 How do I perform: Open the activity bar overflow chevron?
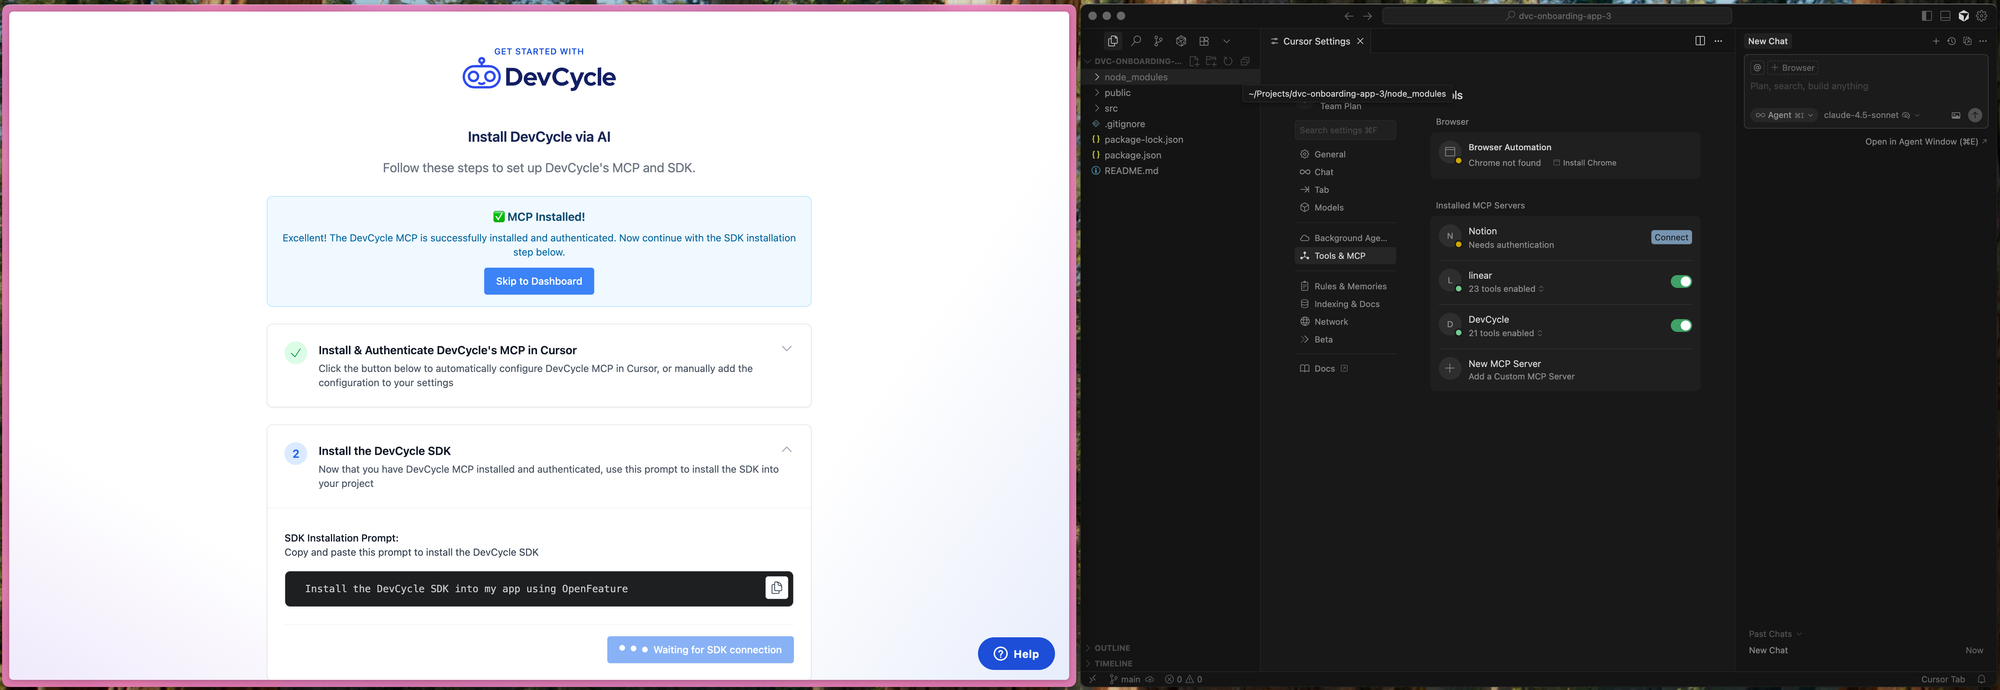(1227, 41)
